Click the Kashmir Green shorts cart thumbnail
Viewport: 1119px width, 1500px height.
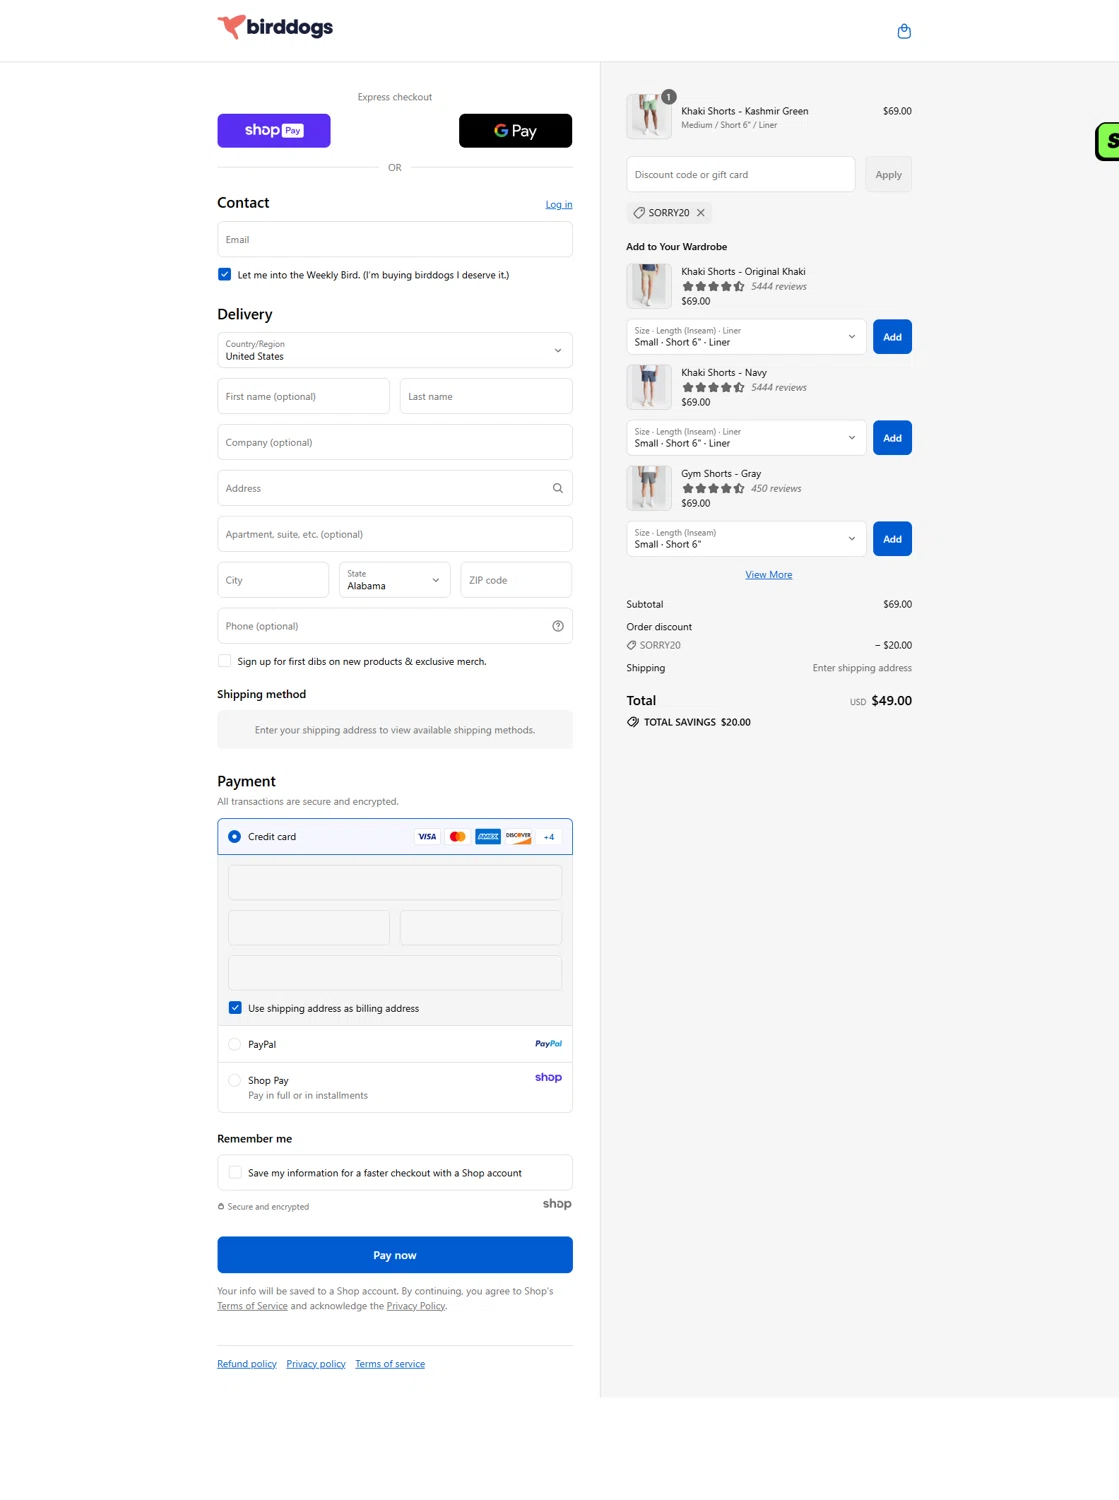649,116
